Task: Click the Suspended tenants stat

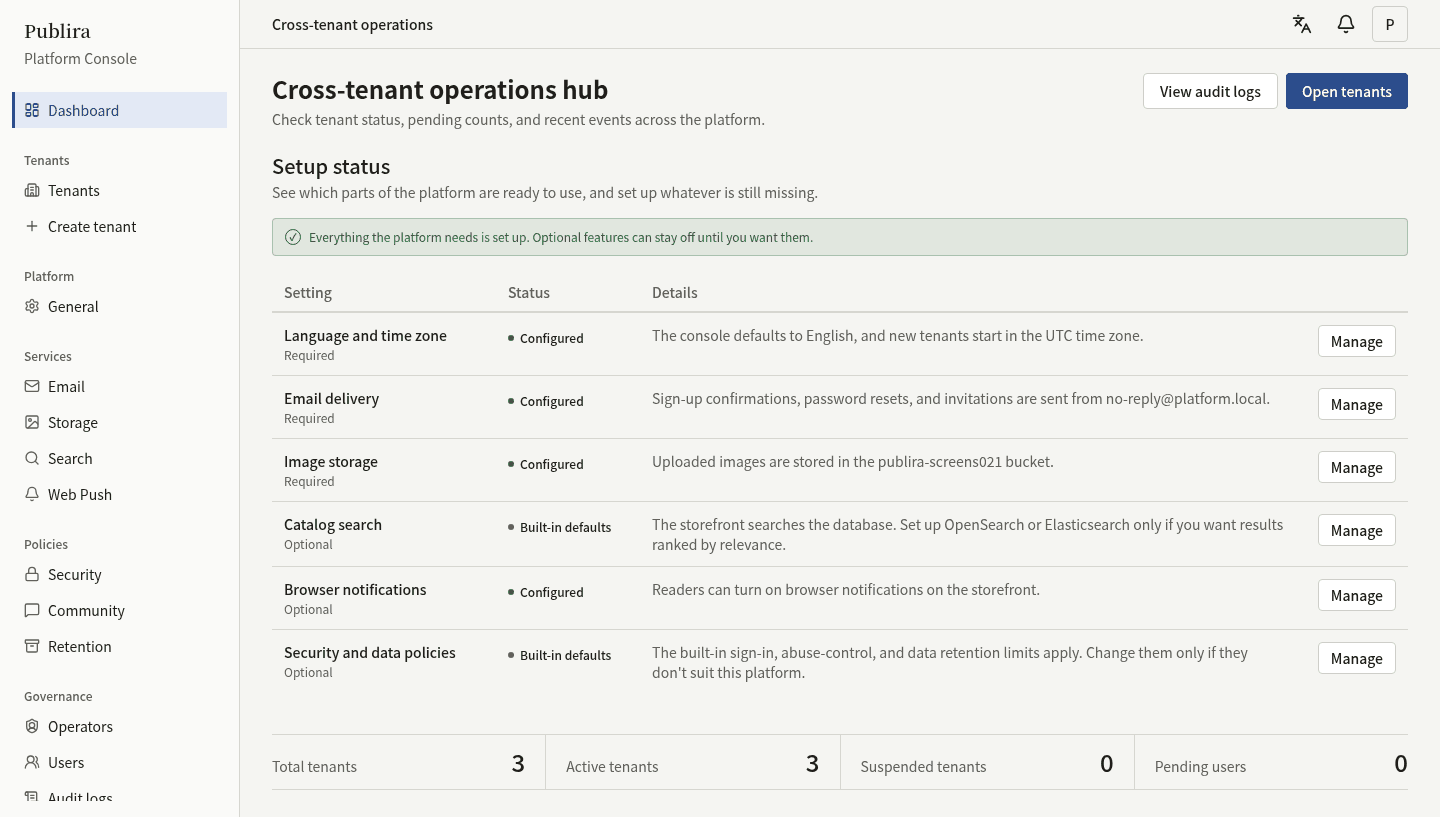Action: (987, 764)
